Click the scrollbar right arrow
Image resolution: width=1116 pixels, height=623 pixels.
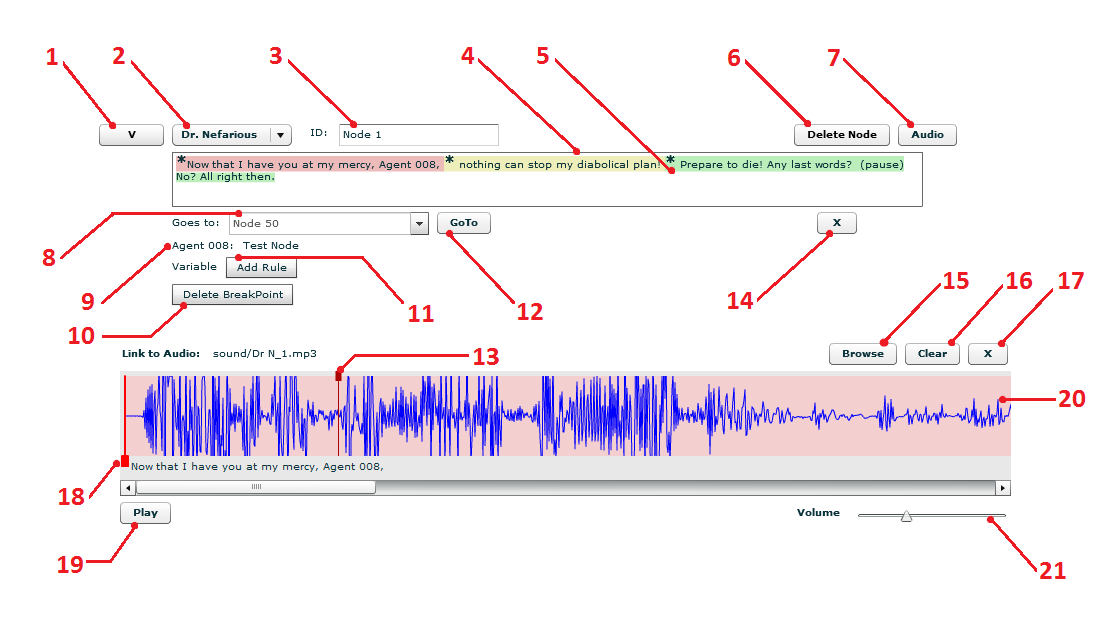tap(1003, 488)
